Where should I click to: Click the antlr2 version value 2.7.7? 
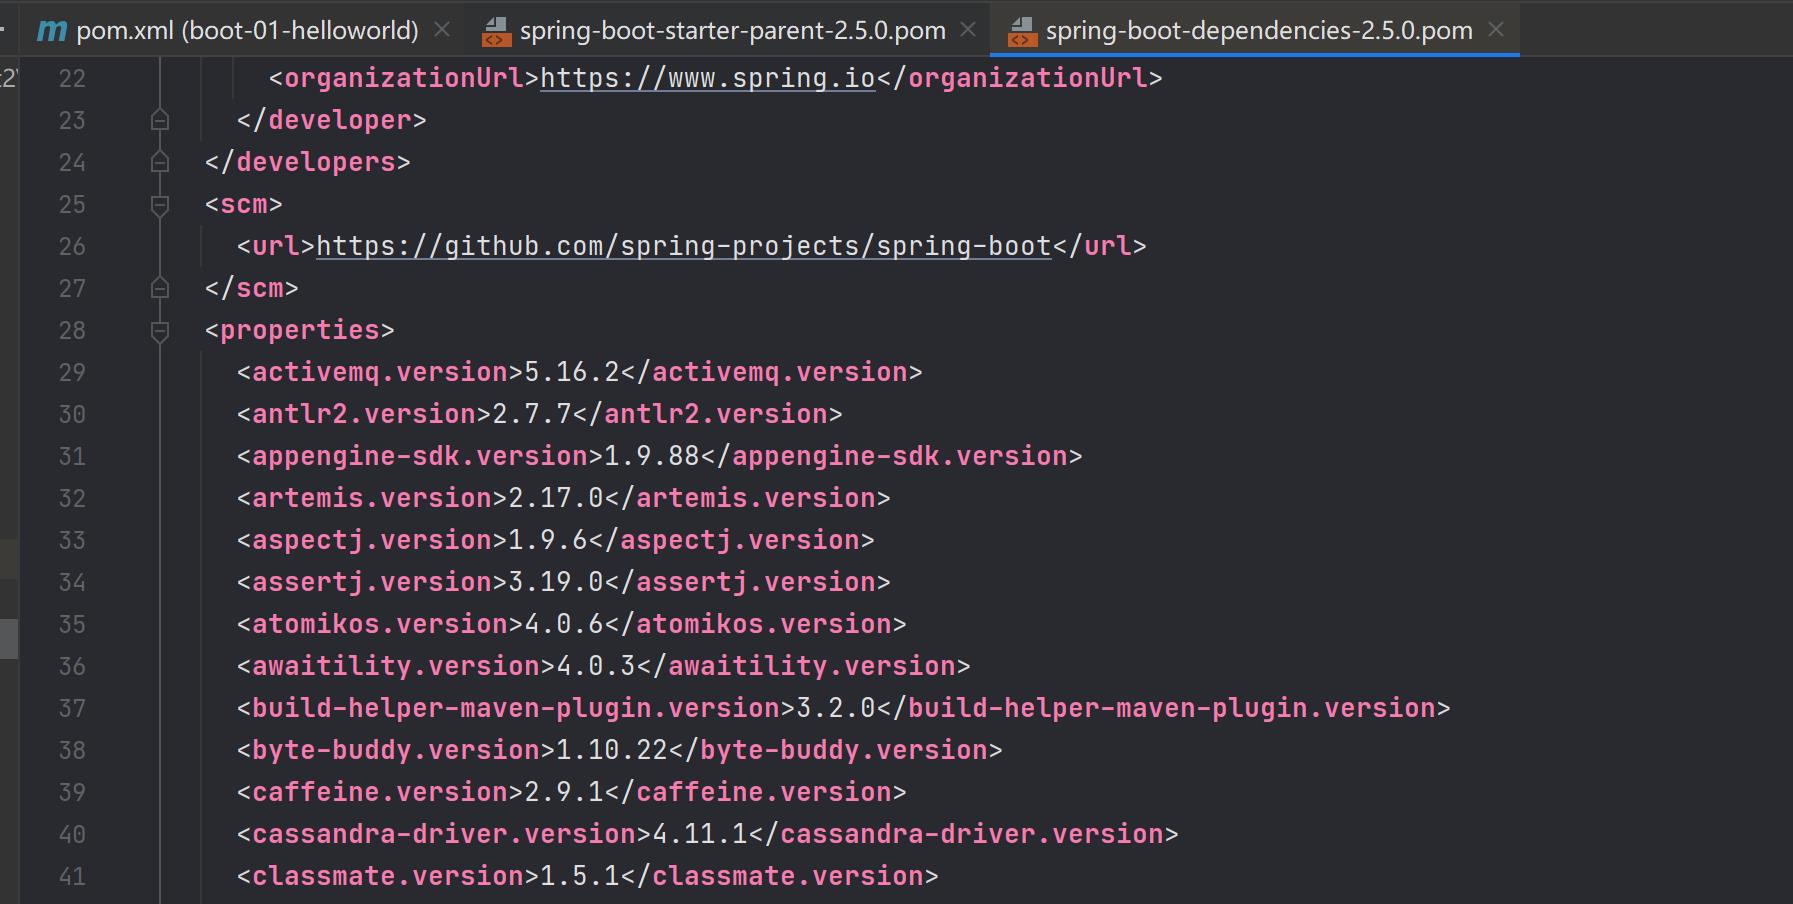(x=532, y=414)
